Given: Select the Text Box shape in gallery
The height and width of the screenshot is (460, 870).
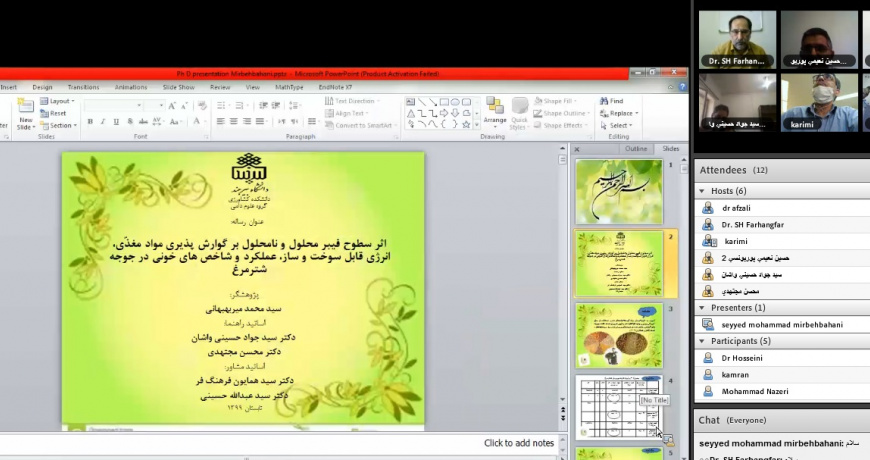Looking at the screenshot, I should click(411, 102).
